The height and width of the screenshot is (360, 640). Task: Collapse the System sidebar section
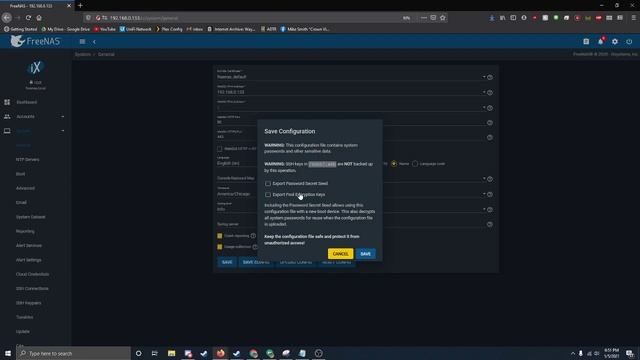35,131
